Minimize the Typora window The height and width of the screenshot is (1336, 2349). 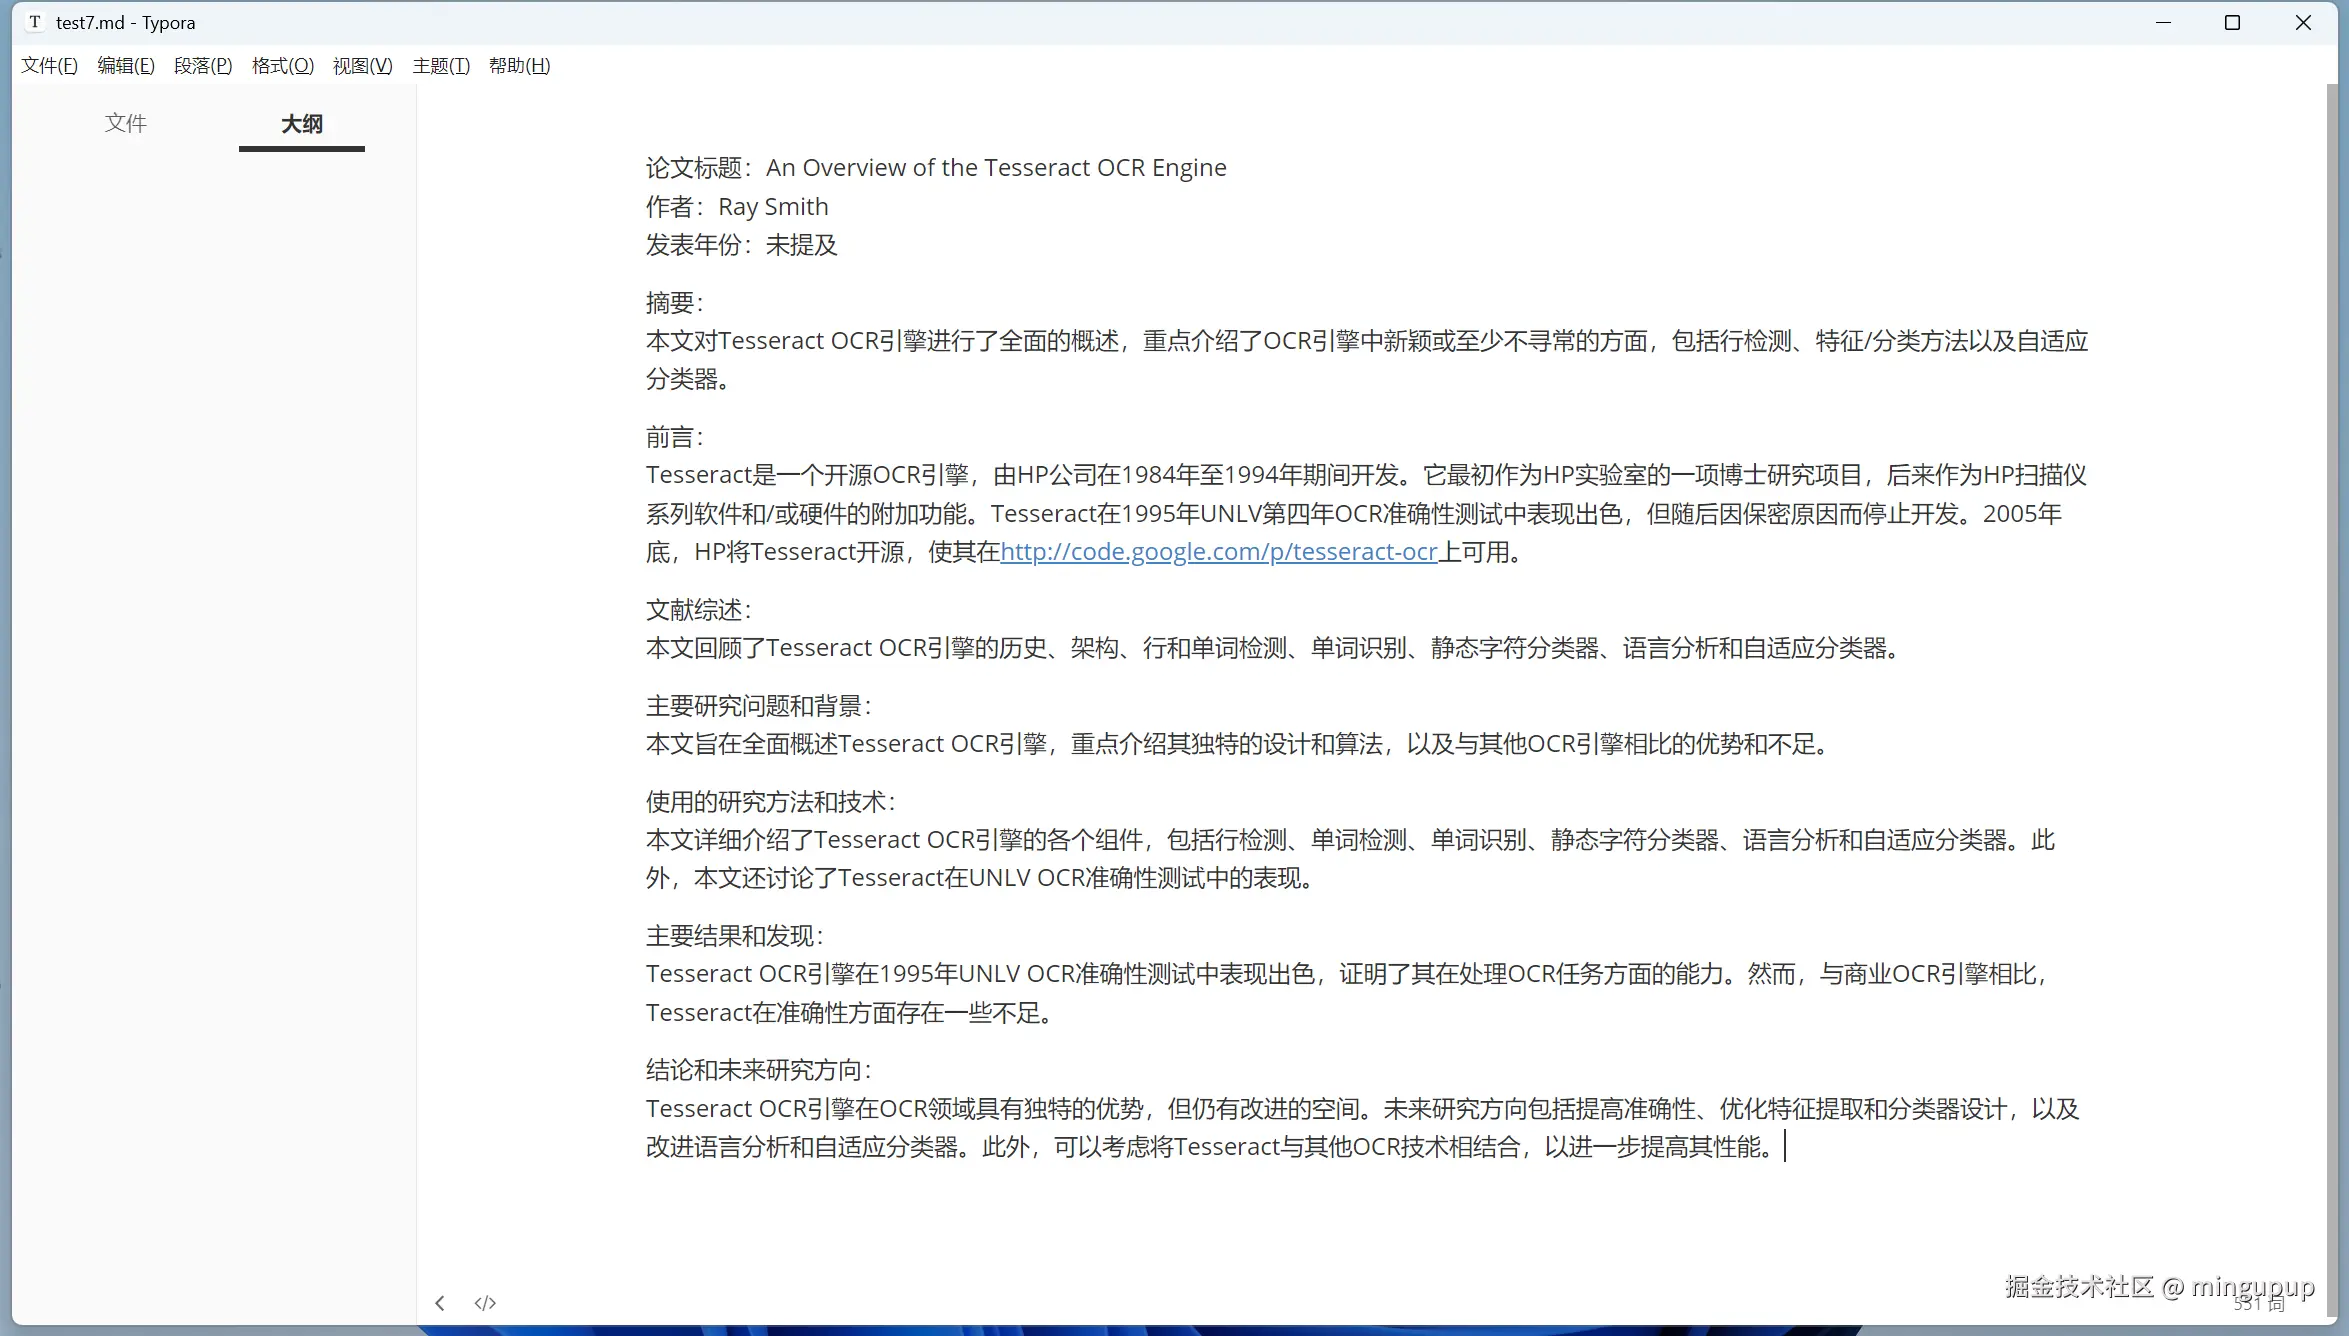(2164, 22)
